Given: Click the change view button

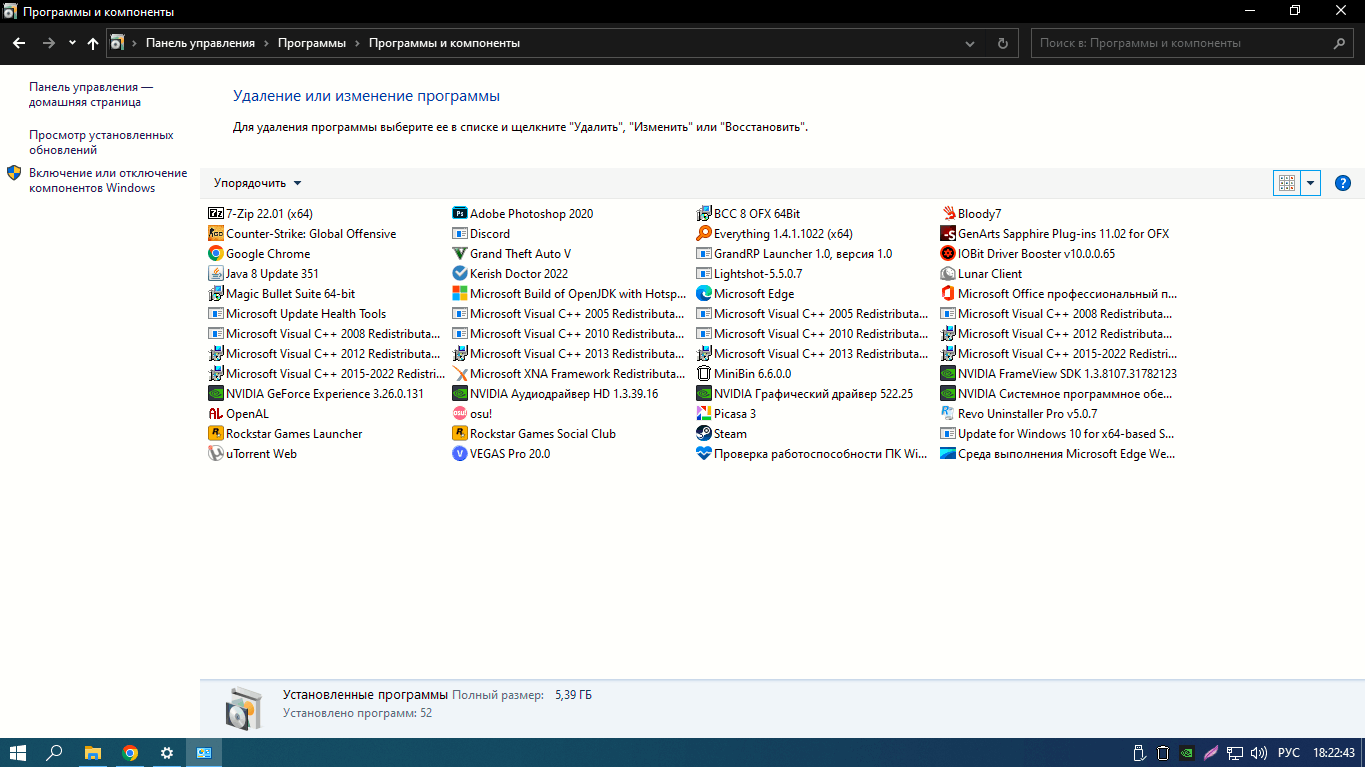Looking at the screenshot, I should [x=1287, y=183].
